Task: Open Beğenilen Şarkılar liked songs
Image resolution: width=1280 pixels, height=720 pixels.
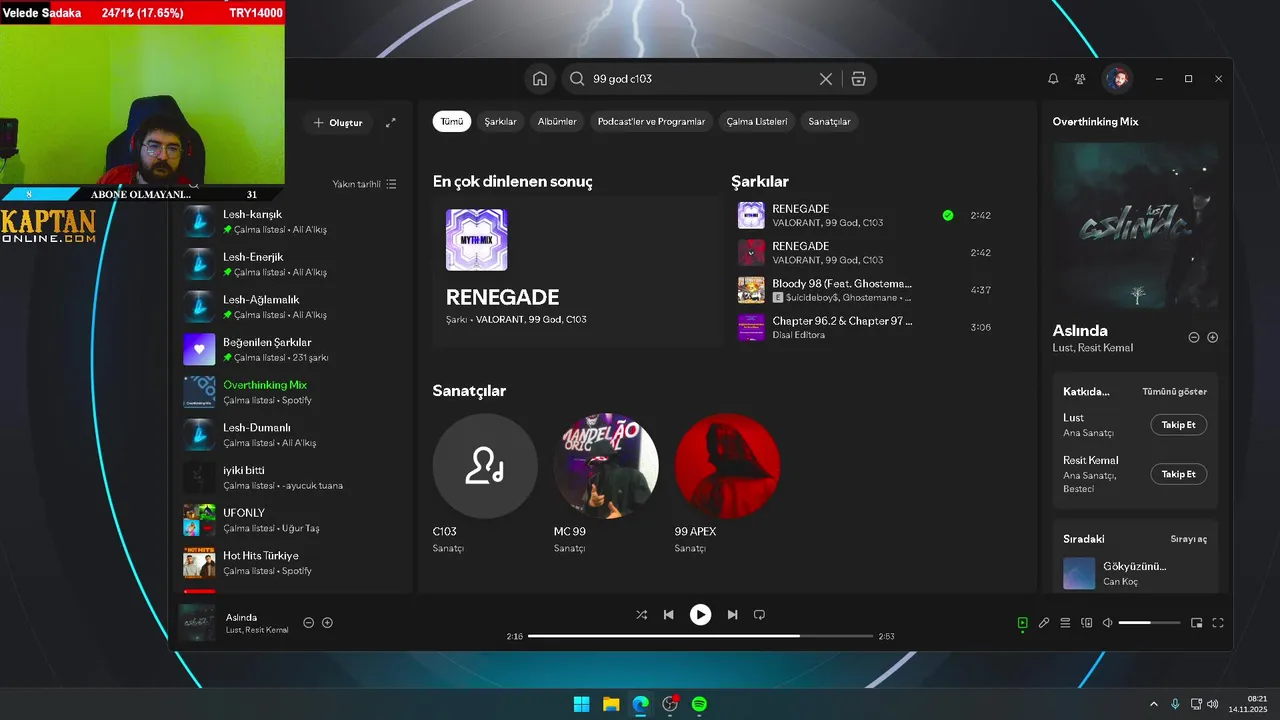Action: pyautogui.click(x=292, y=349)
